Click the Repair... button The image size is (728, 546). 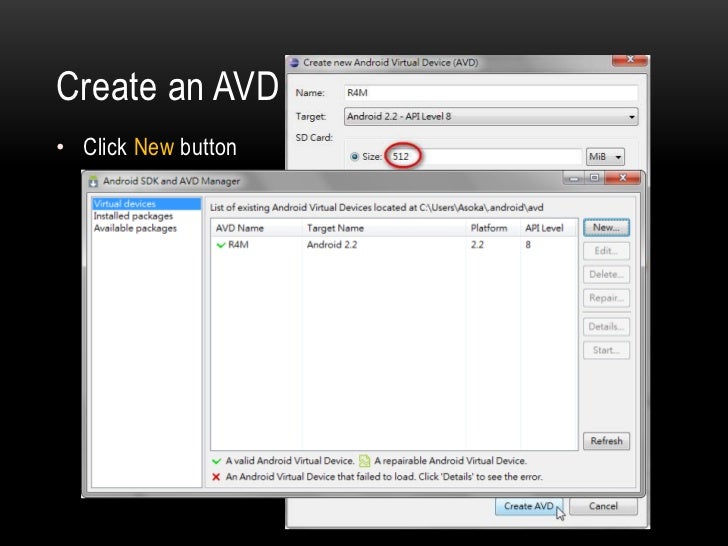pos(606,298)
